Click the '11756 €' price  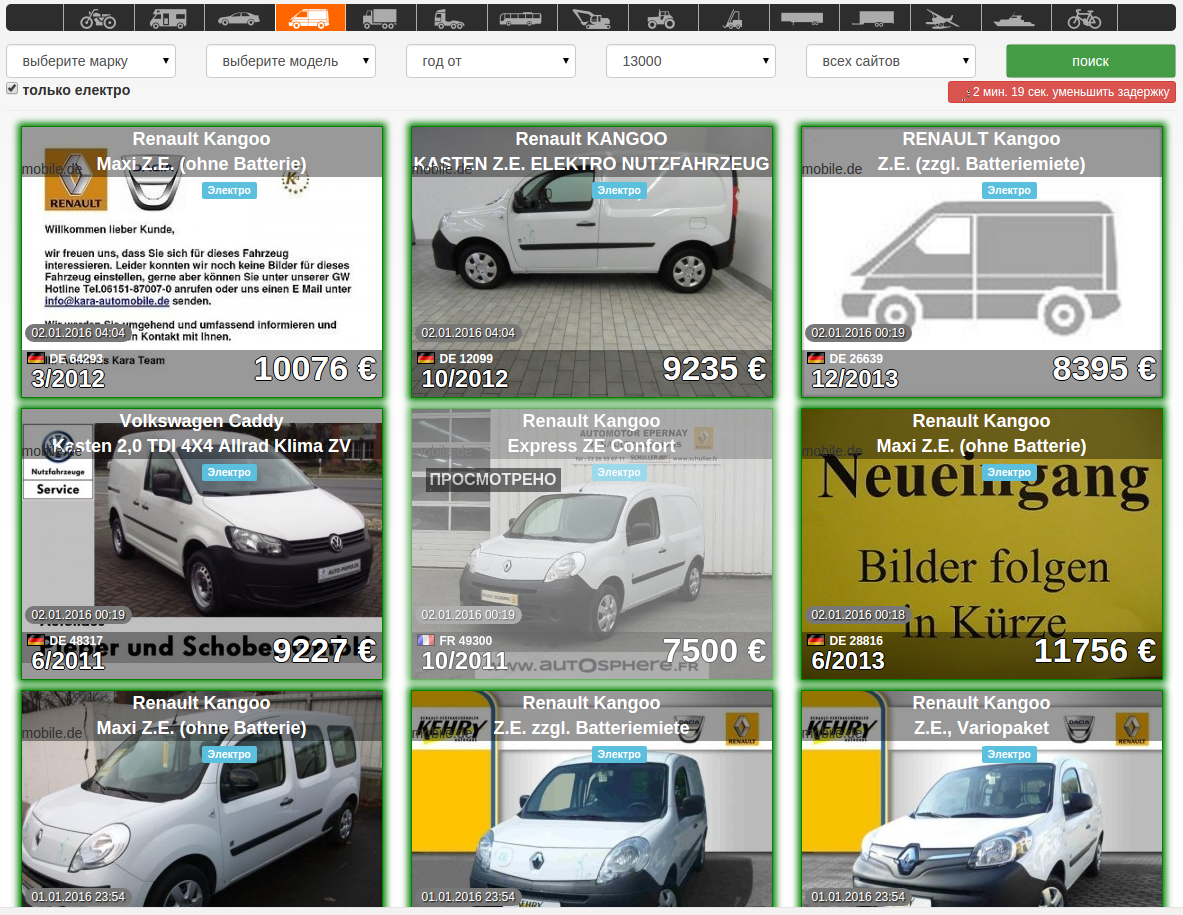(1095, 651)
